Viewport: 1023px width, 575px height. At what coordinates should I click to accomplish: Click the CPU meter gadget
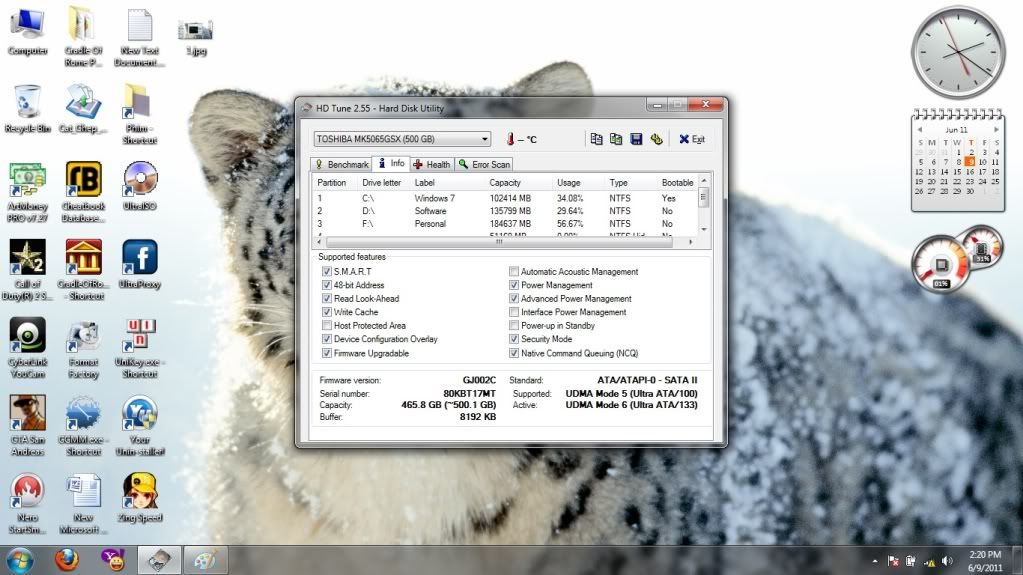[940, 264]
